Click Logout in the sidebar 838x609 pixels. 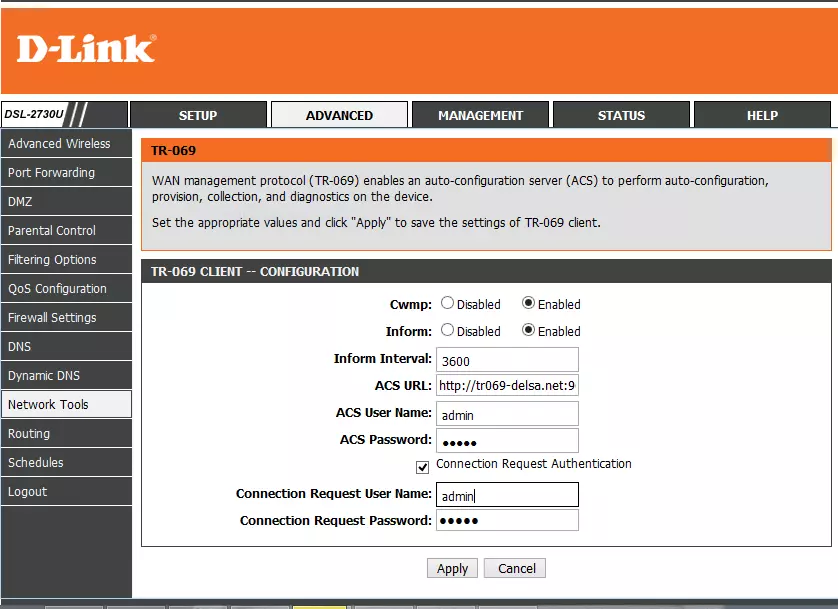66,491
